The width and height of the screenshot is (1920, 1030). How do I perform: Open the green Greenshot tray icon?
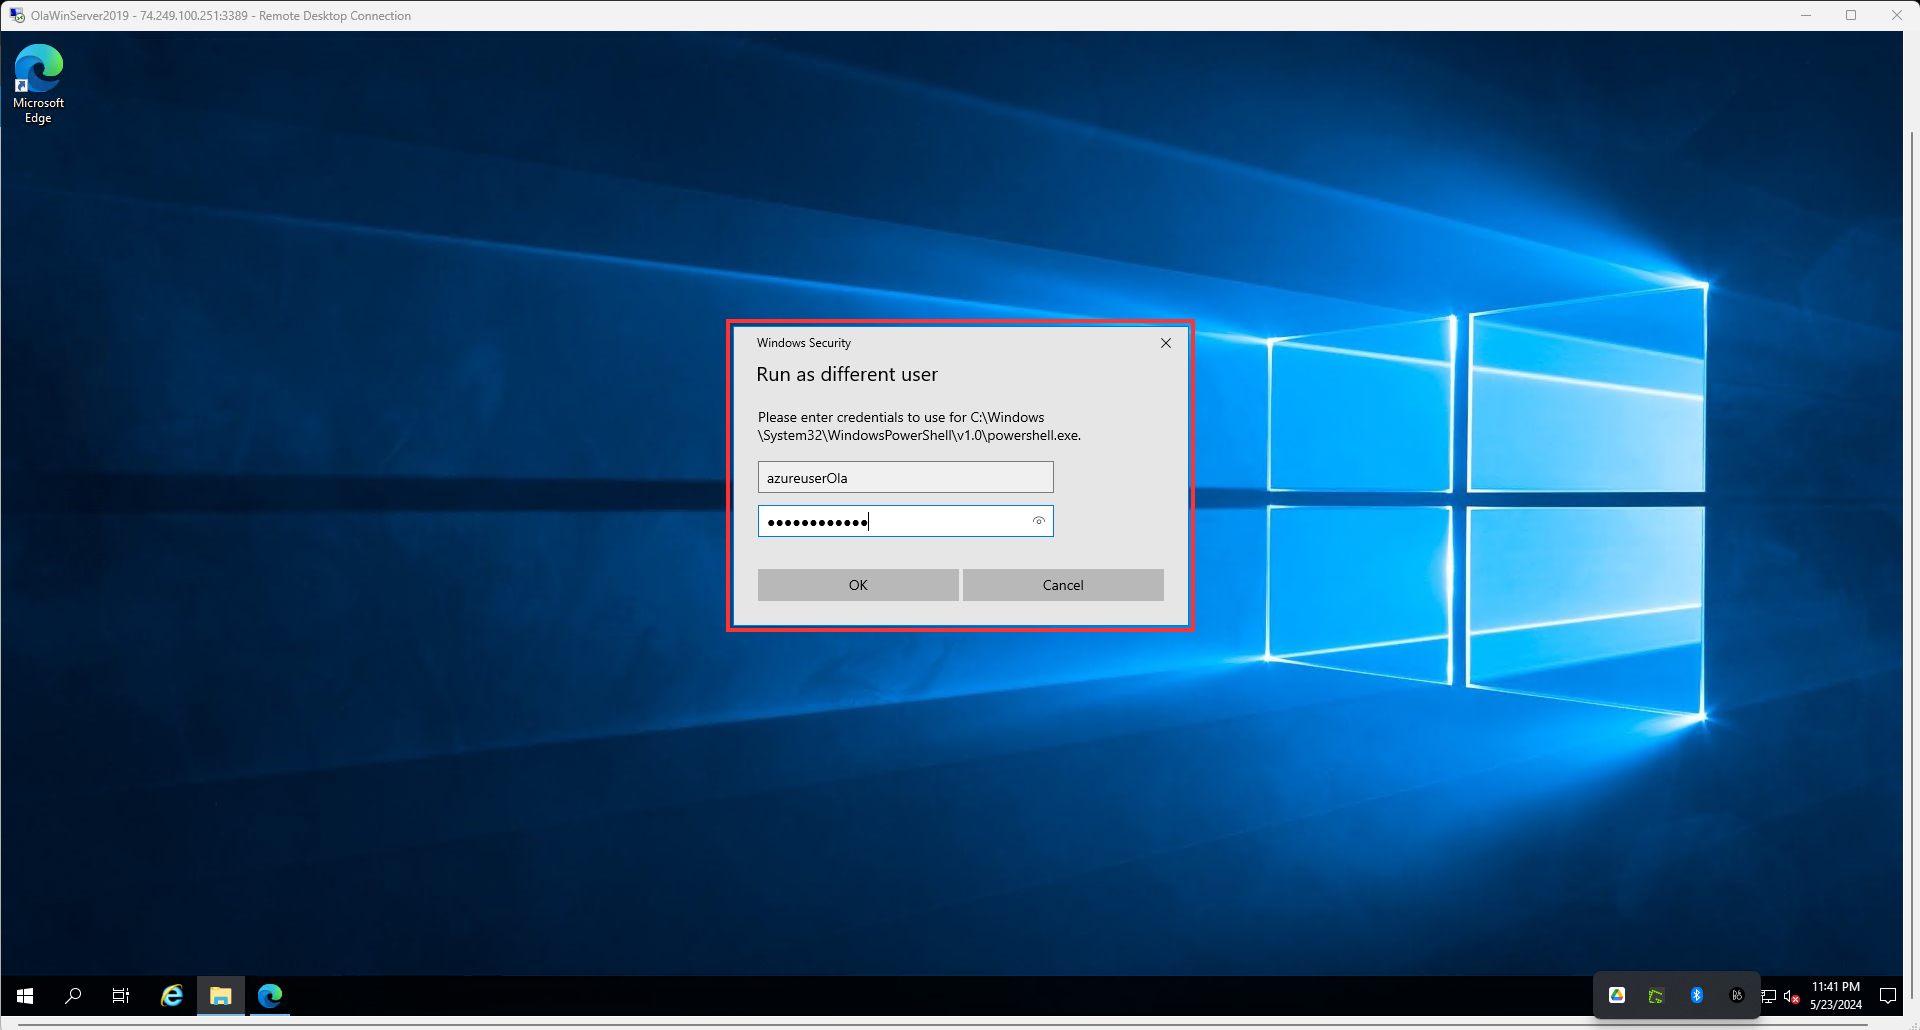tap(1656, 996)
